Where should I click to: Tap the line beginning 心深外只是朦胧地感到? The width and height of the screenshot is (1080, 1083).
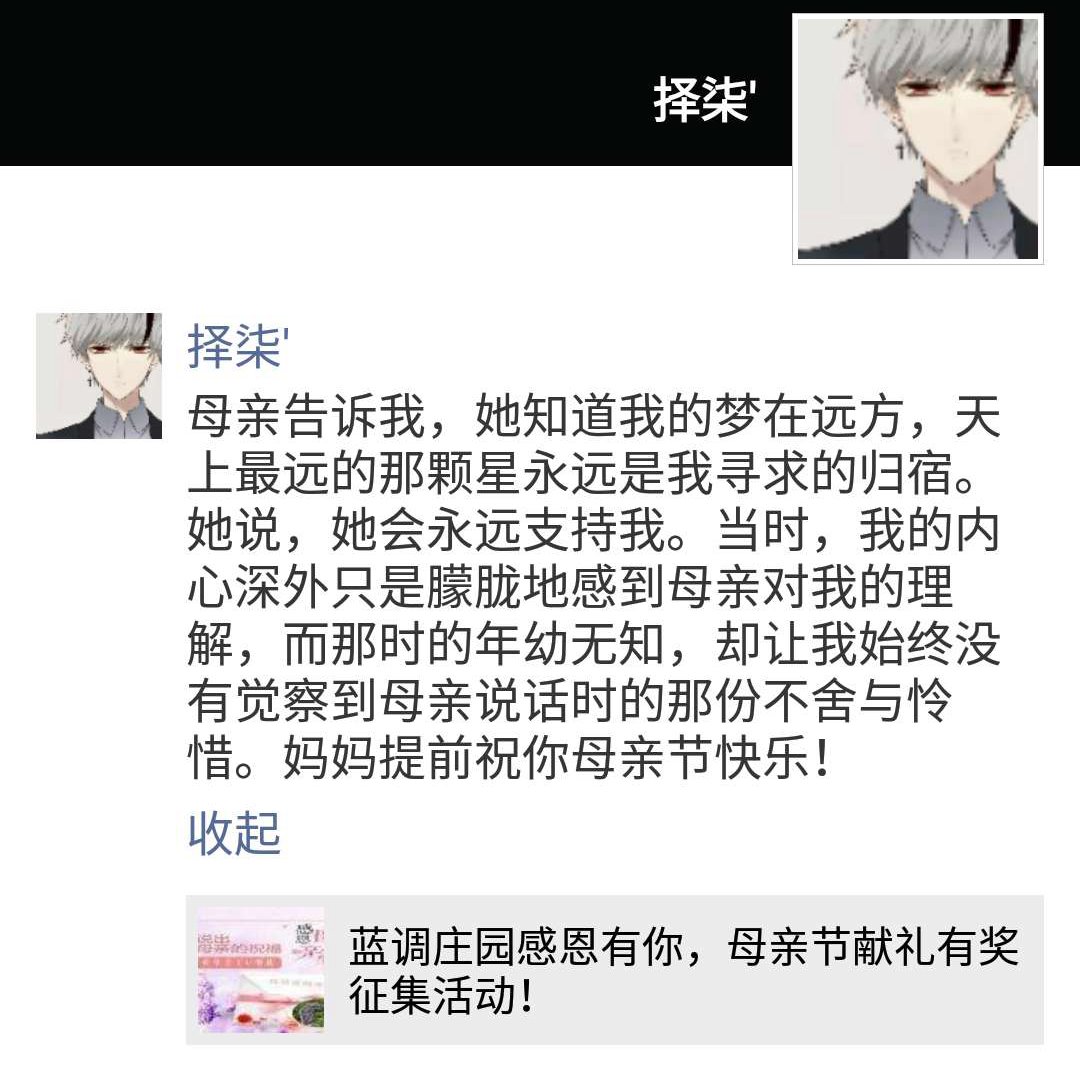pyautogui.click(x=570, y=587)
